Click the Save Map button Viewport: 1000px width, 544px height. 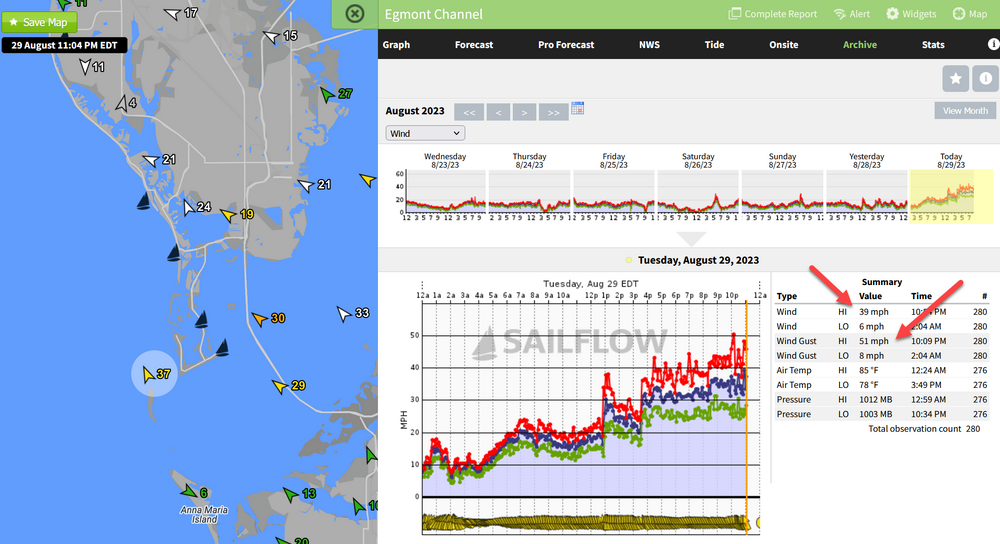pos(39,22)
